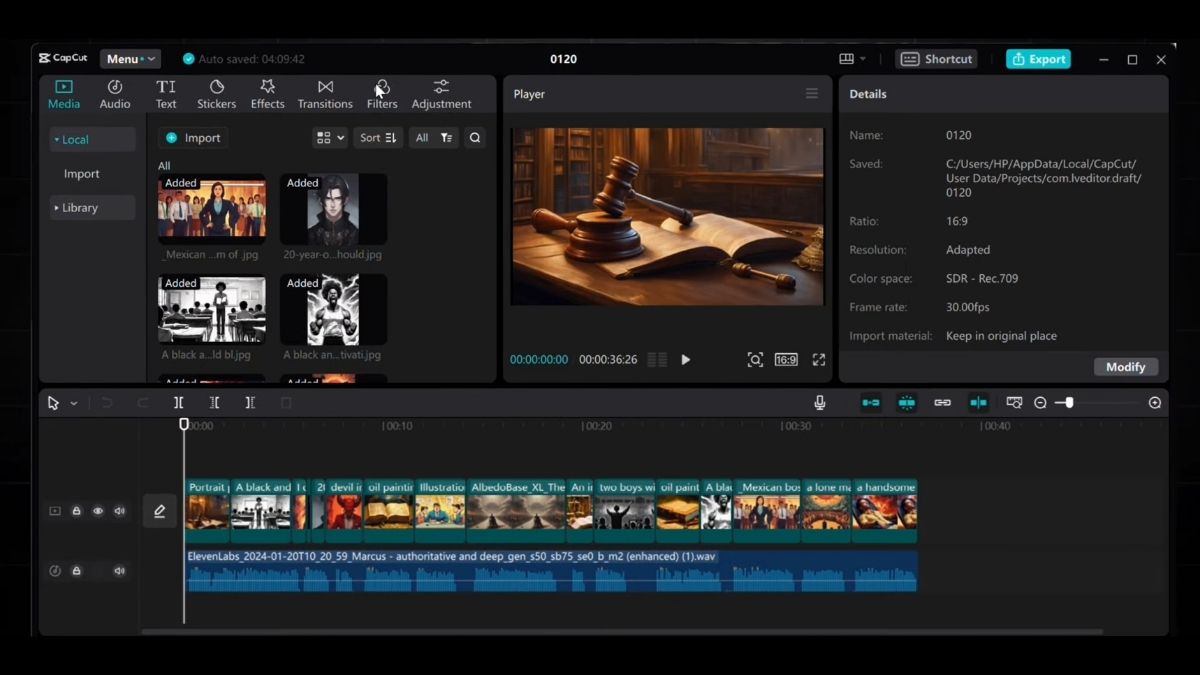Open the Sort options dropdown
The height and width of the screenshot is (675, 1200).
click(378, 137)
